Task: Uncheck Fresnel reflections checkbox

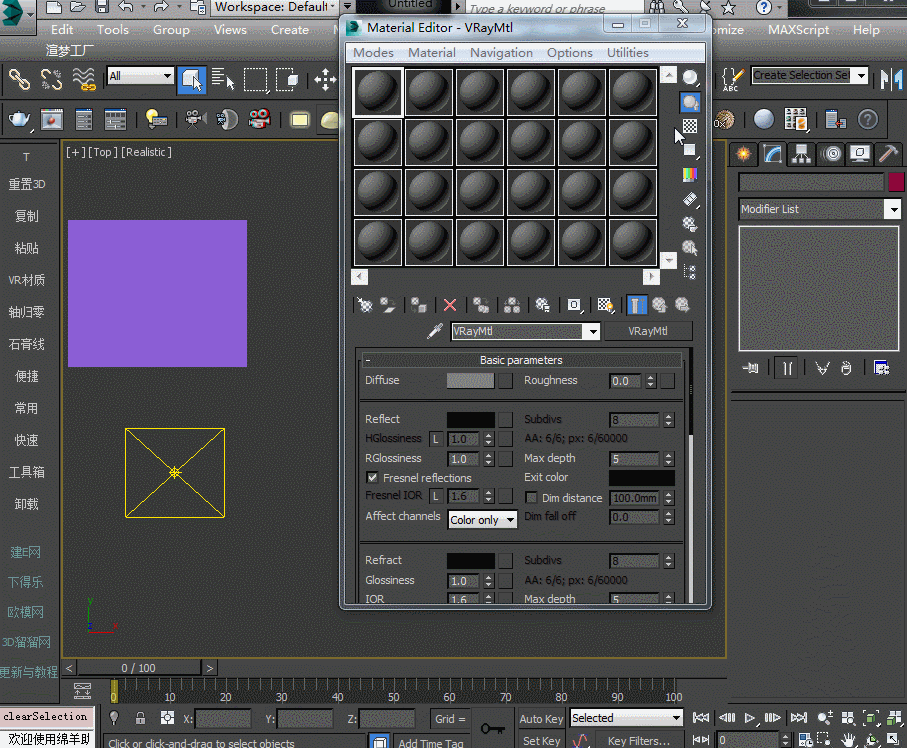Action: (x=373, y=478)
